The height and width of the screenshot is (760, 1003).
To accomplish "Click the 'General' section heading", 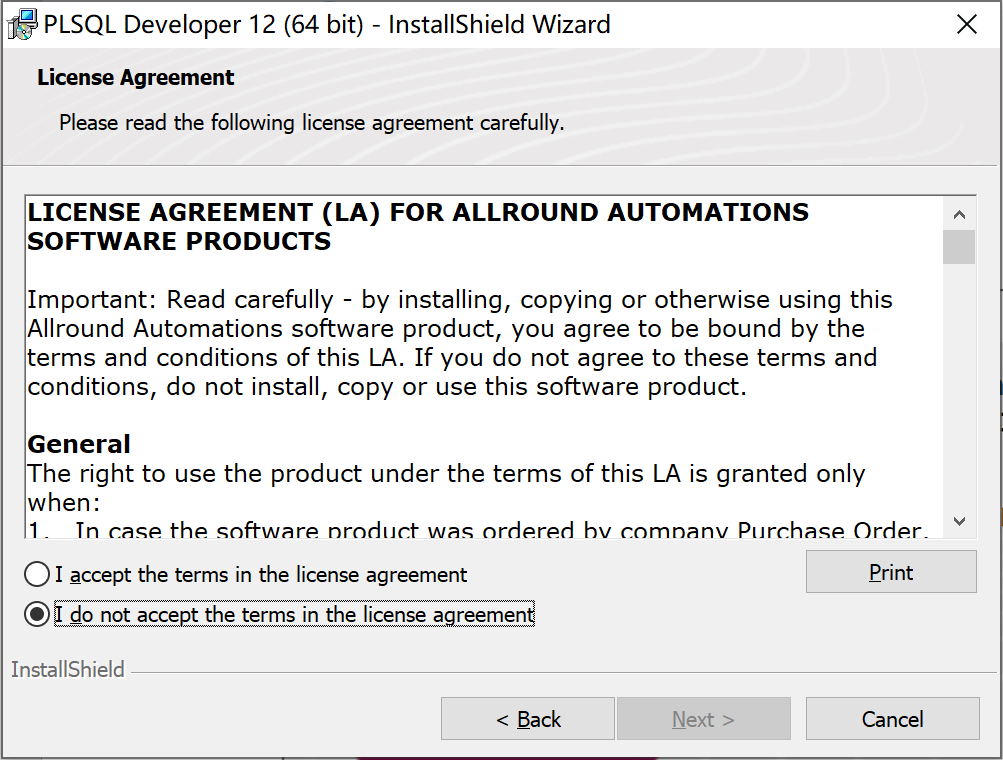I will [x=79, y=444].
